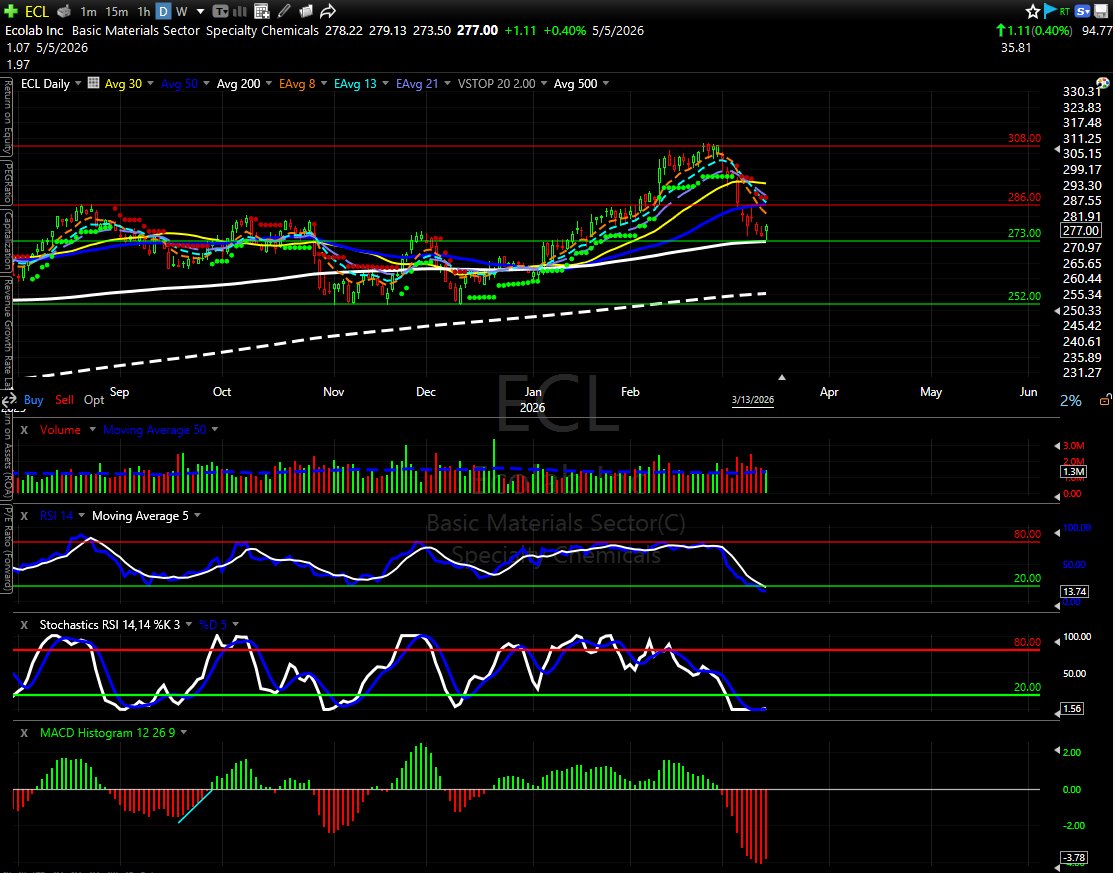Click the star favorite icon
This screenshot has width=1115, height=873.
[1033, 11]
